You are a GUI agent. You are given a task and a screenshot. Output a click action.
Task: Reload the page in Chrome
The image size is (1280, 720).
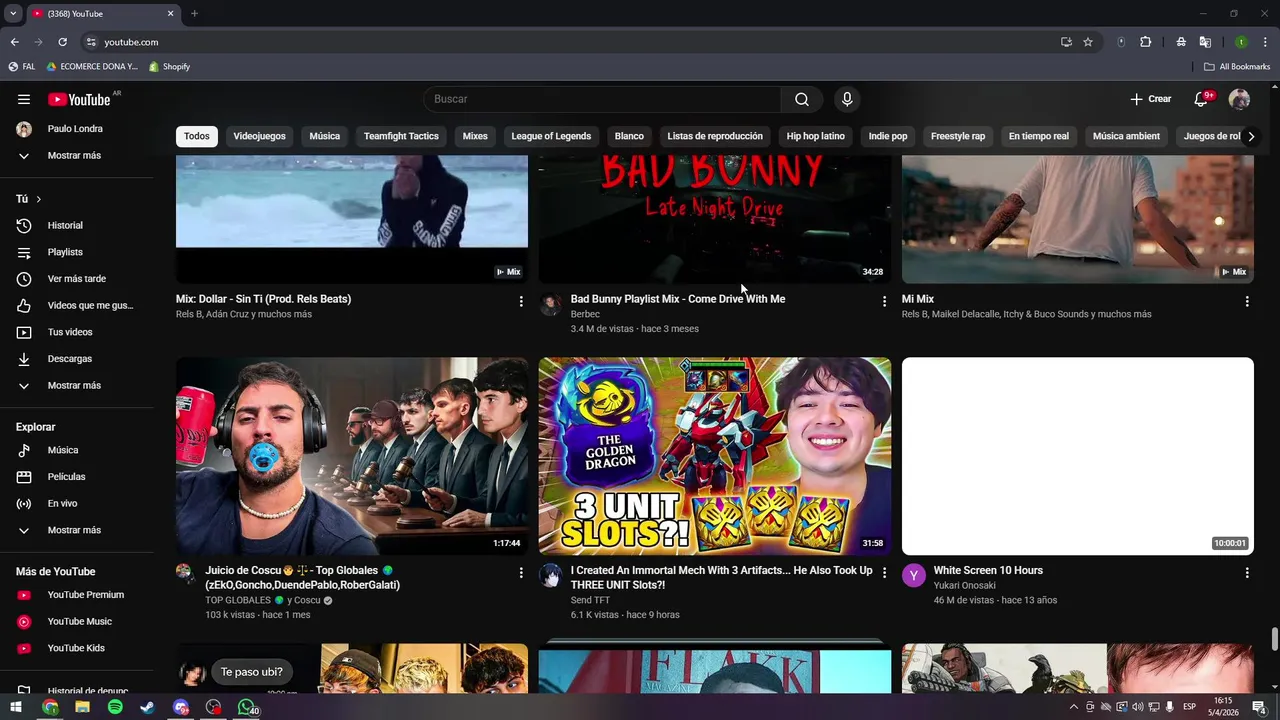pyautogui.click(x=62, y=42)
